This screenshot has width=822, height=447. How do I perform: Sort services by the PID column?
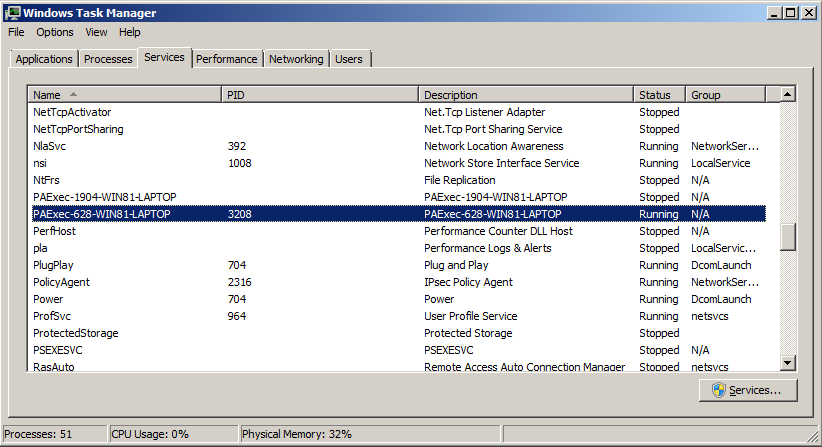click(320, 95)
